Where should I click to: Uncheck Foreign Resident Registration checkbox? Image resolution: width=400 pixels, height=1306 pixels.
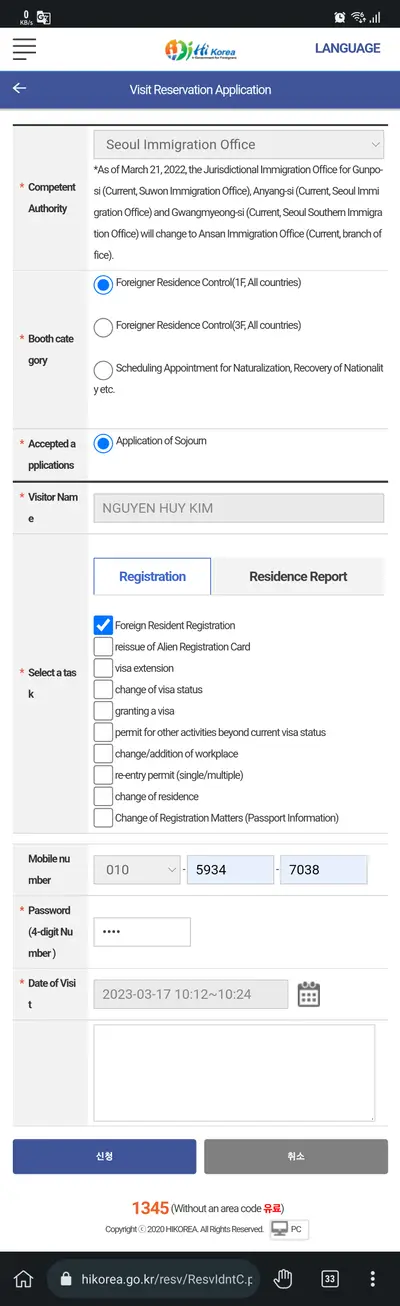[x=103, y=625]
